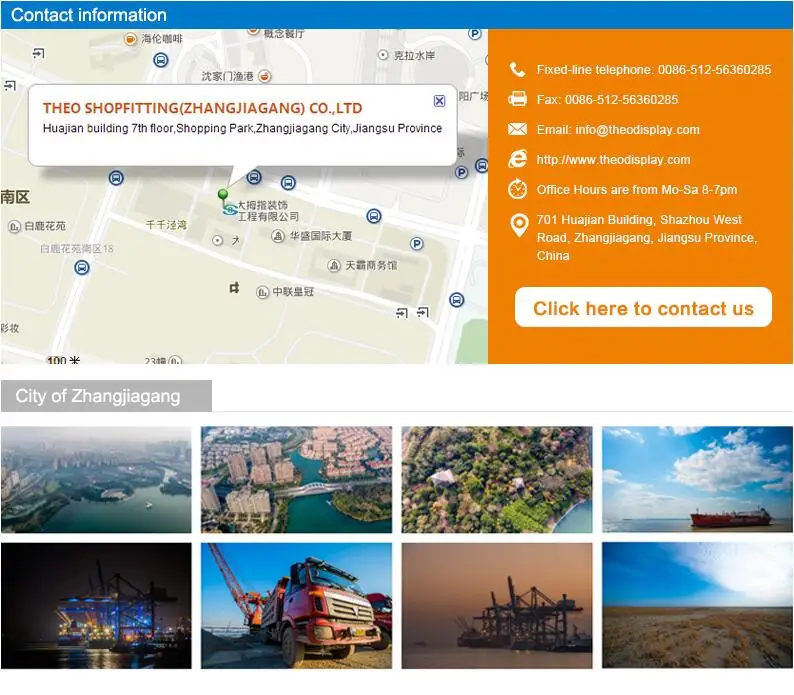Screen dimensions: 794x695
Task: Open the www.theodisplay.com website link
Action: click(x=613, y=160)
